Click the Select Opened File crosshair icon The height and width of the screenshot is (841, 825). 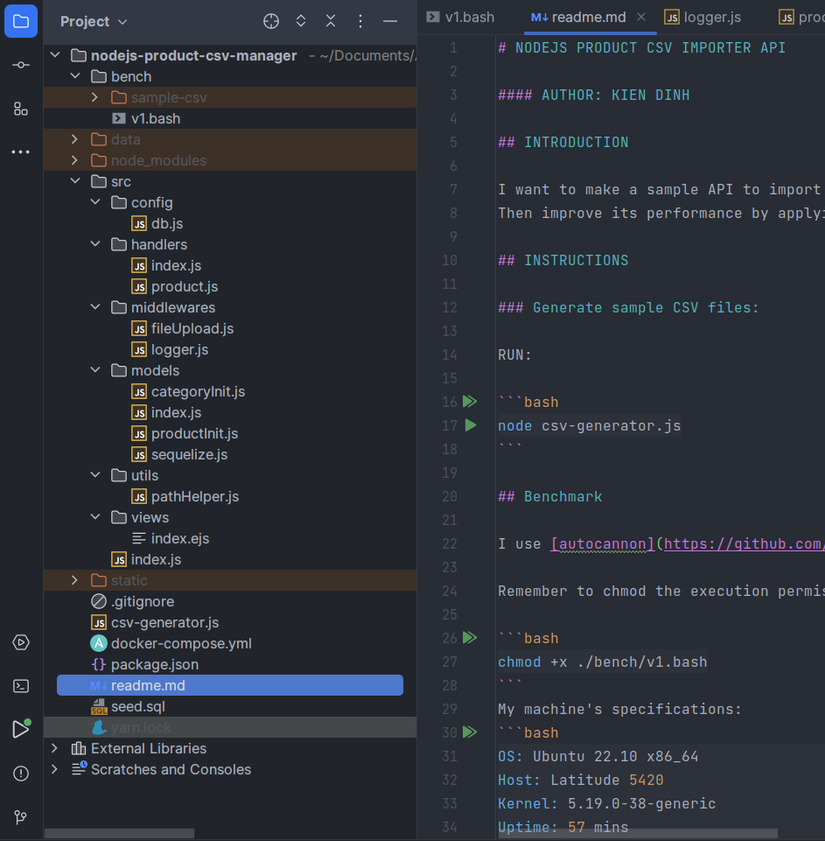point(271,20)
